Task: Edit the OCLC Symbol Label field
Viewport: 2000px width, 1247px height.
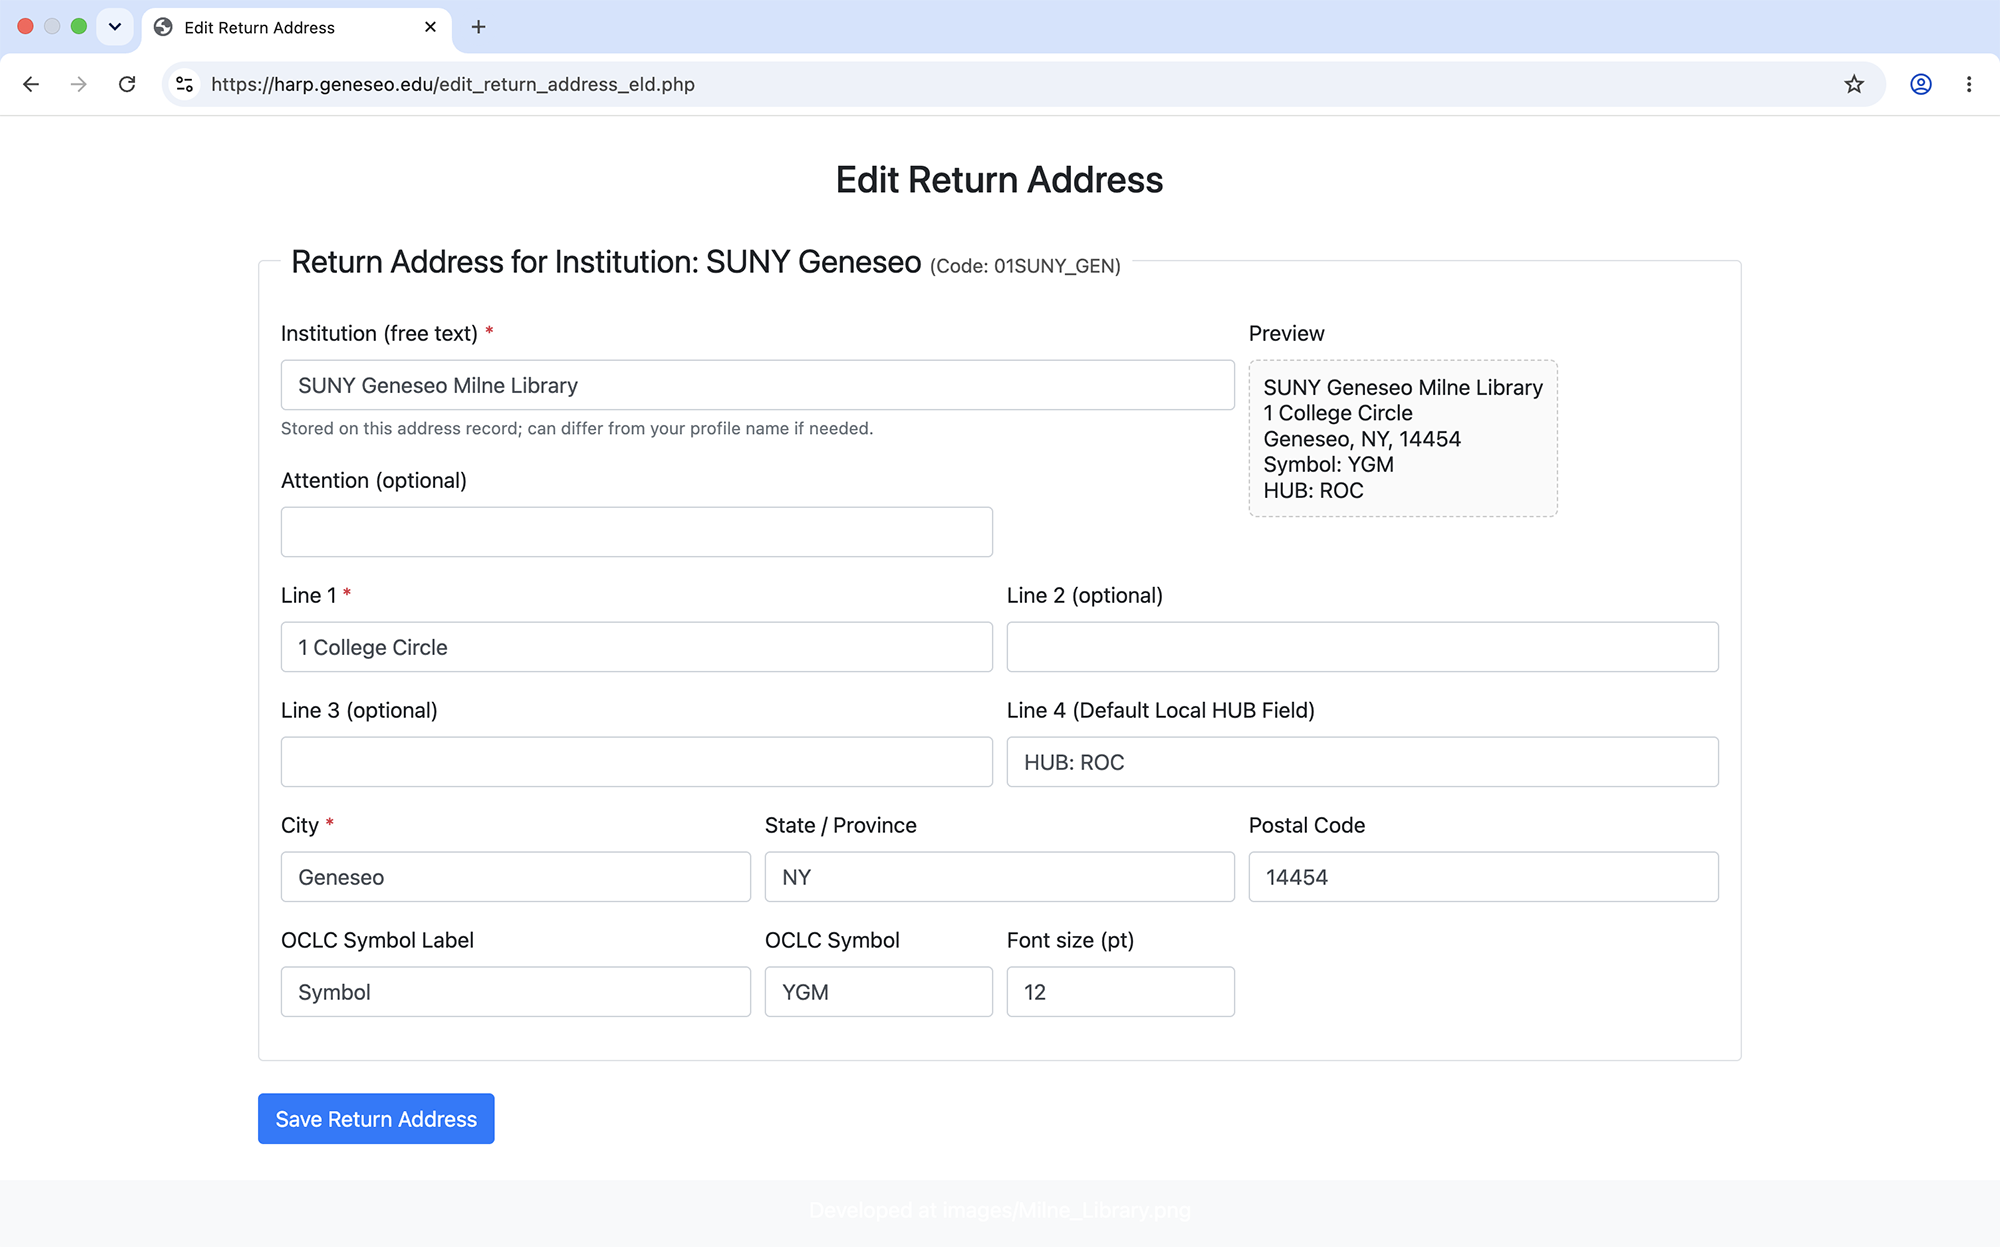Action: (516, 992)
